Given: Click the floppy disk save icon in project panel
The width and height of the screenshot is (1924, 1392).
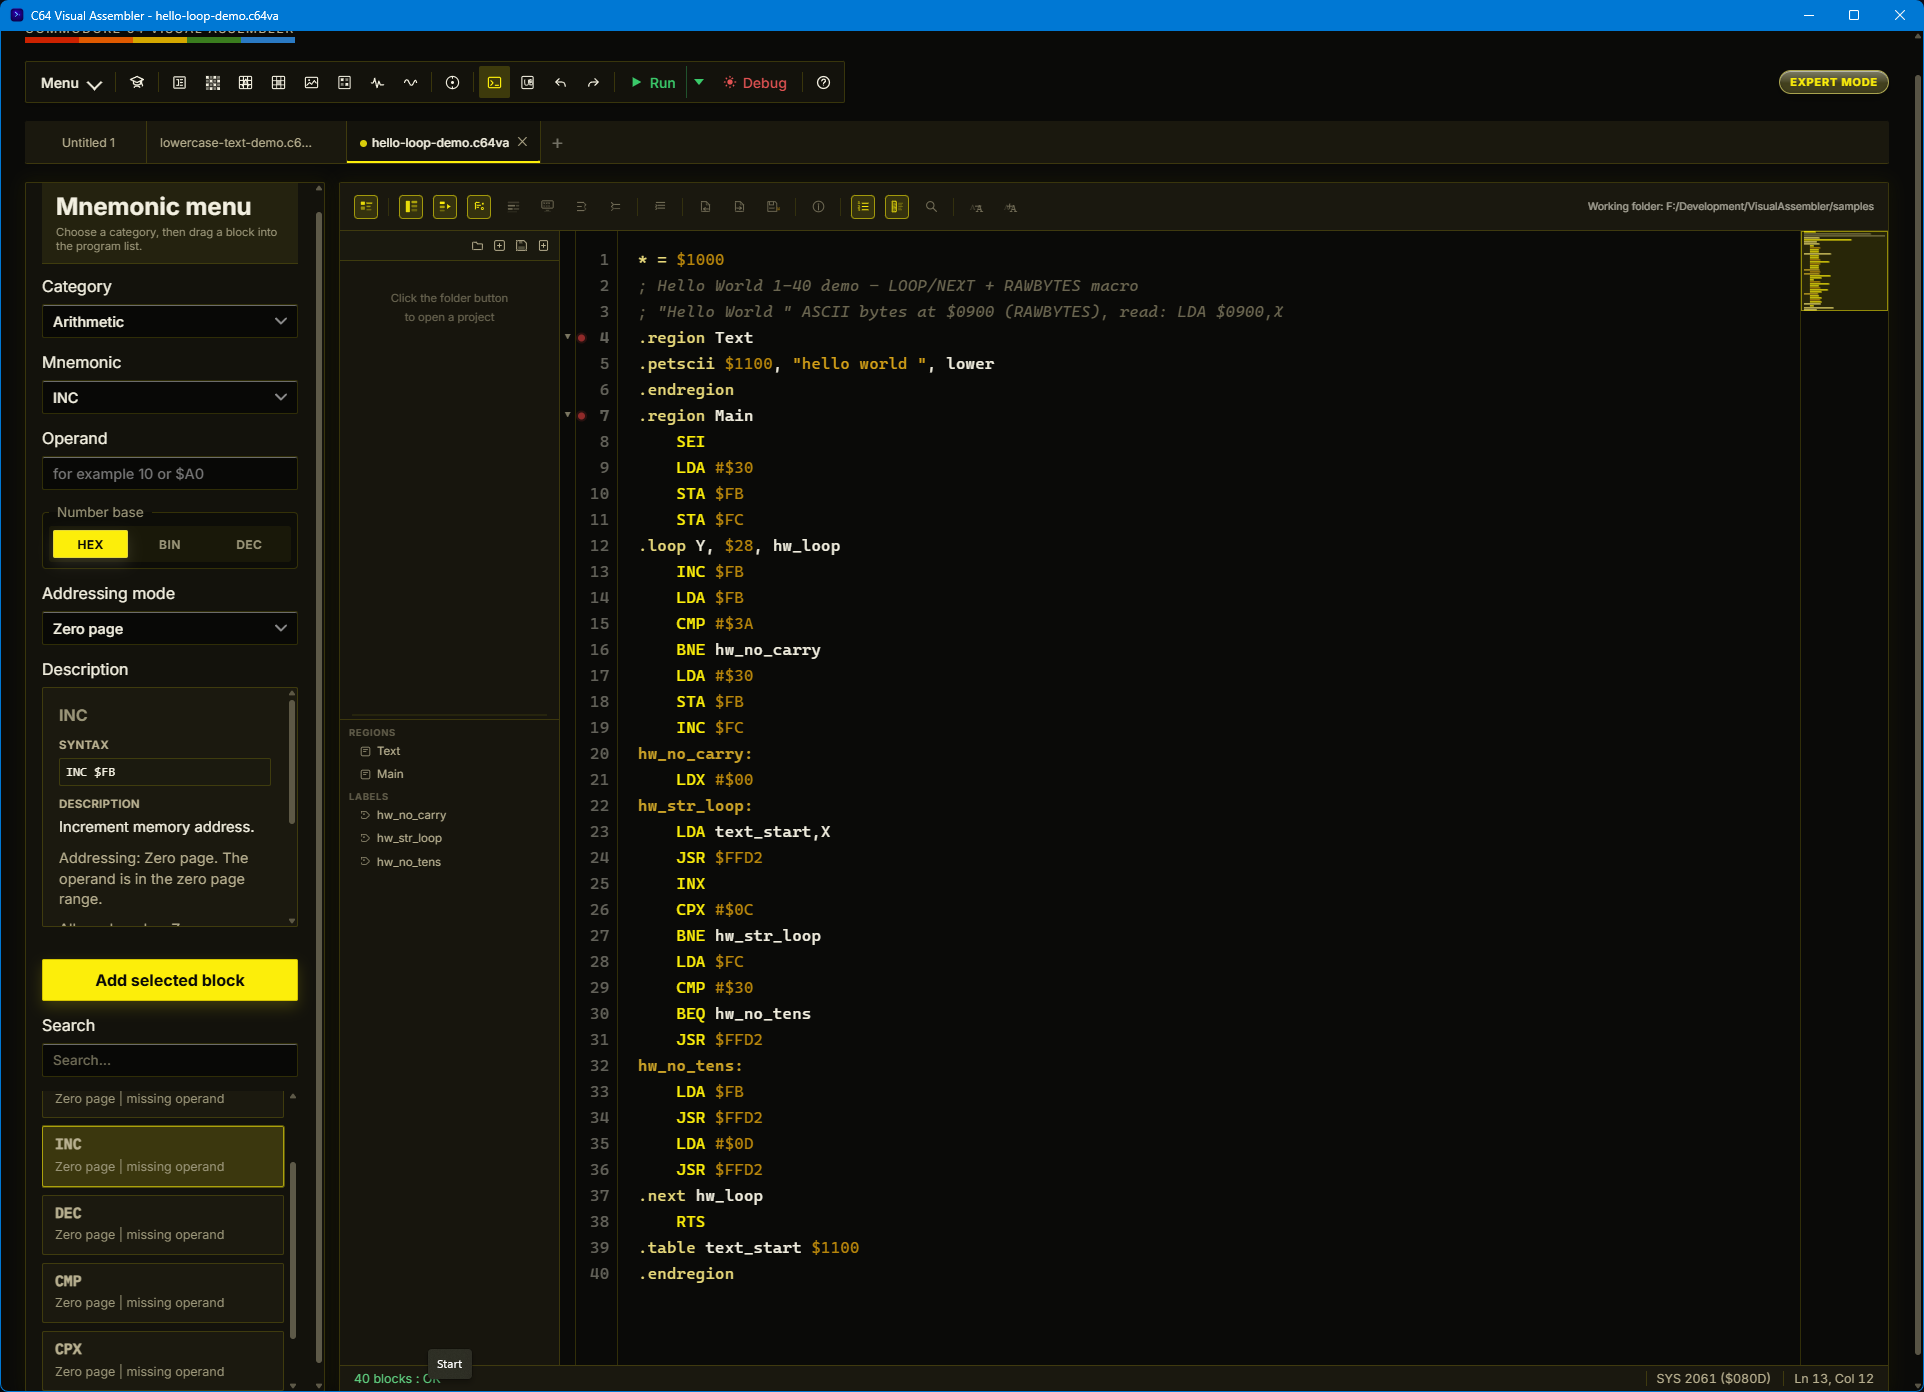Looking at the screenshot, I should pos(521,246).
